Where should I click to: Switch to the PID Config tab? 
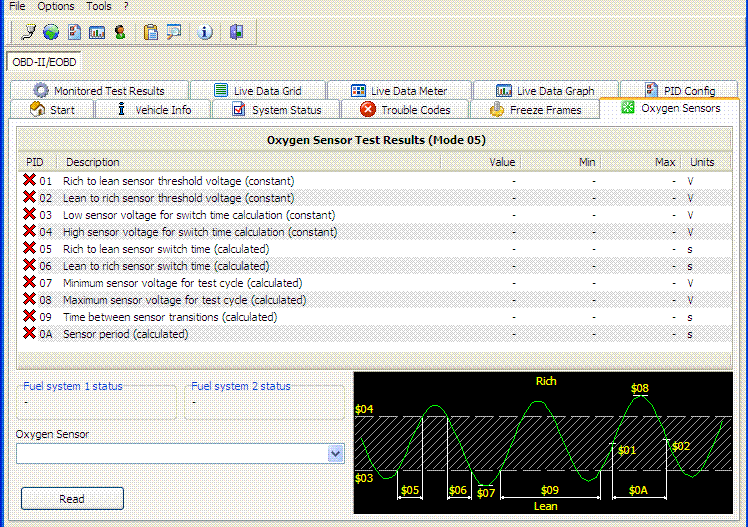pyautogui.click(x=679, y=90)
